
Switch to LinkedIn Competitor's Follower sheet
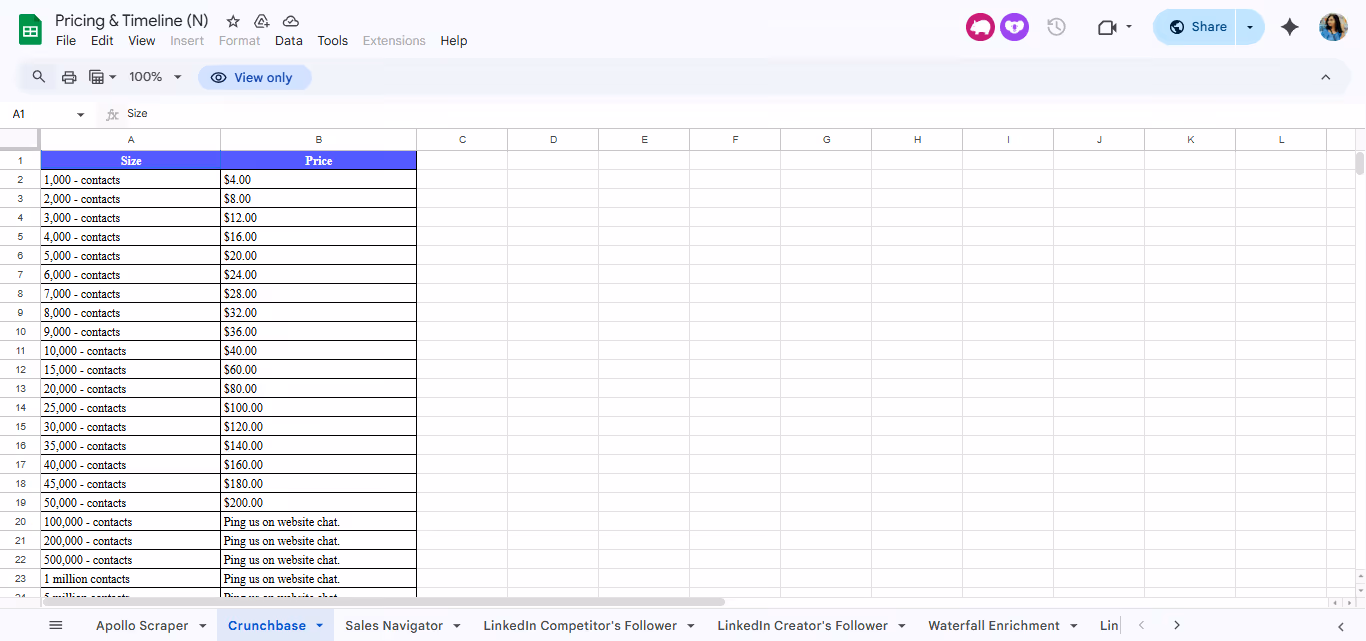[x=580, y=626]
